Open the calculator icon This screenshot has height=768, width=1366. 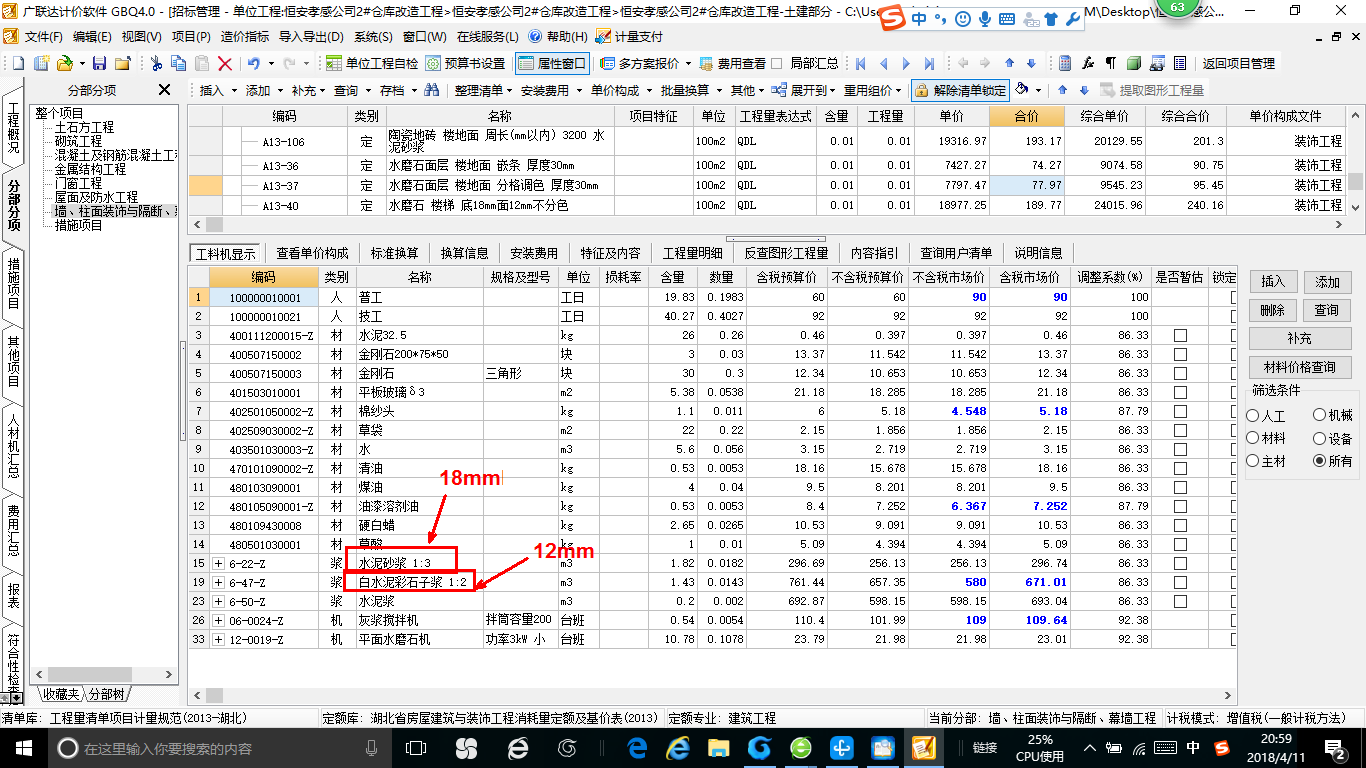point(1065,63)
